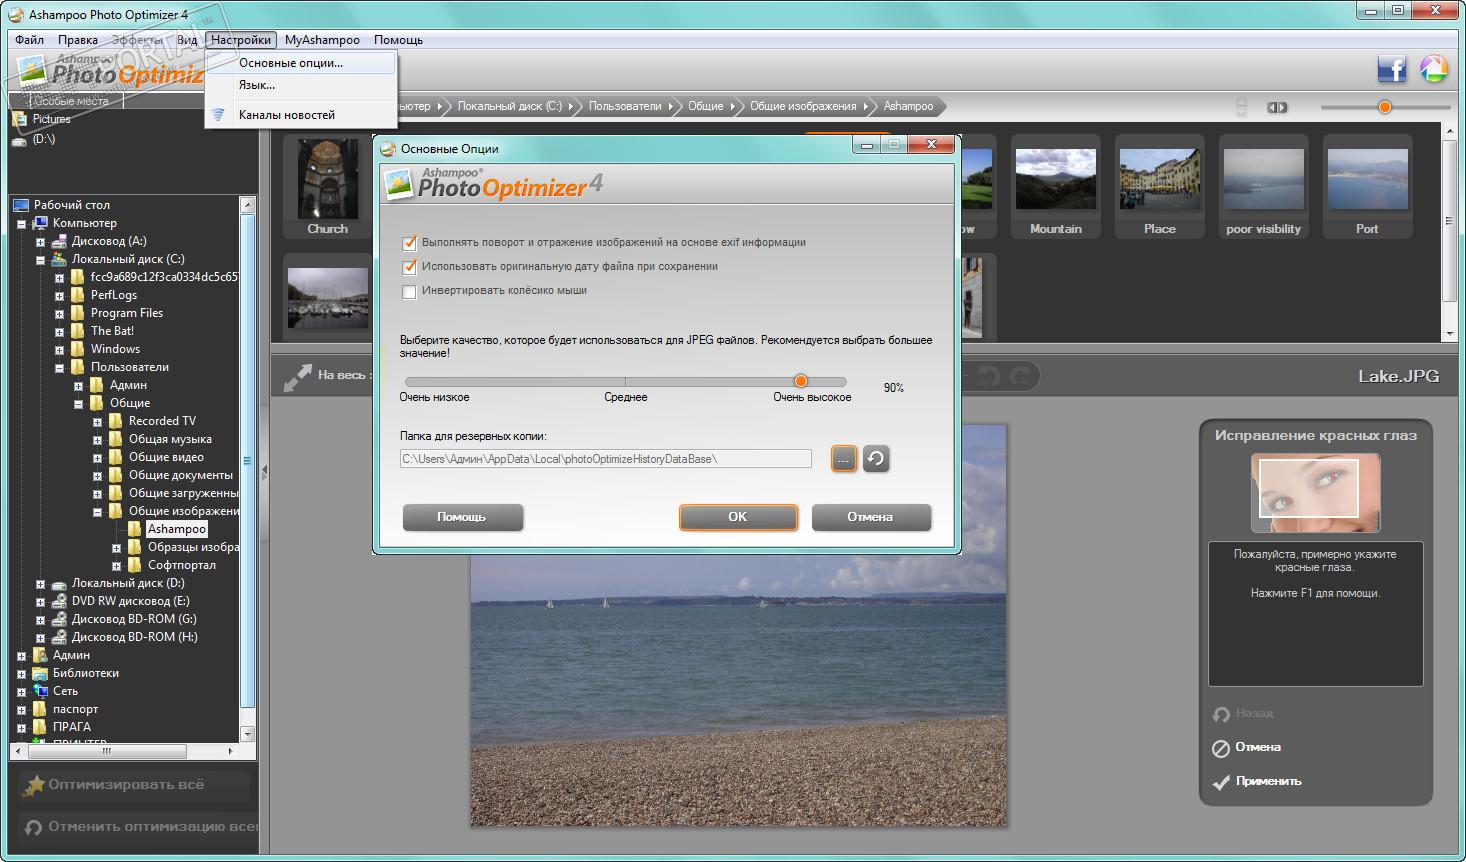Select the Church thumbnail

point(328,188)
